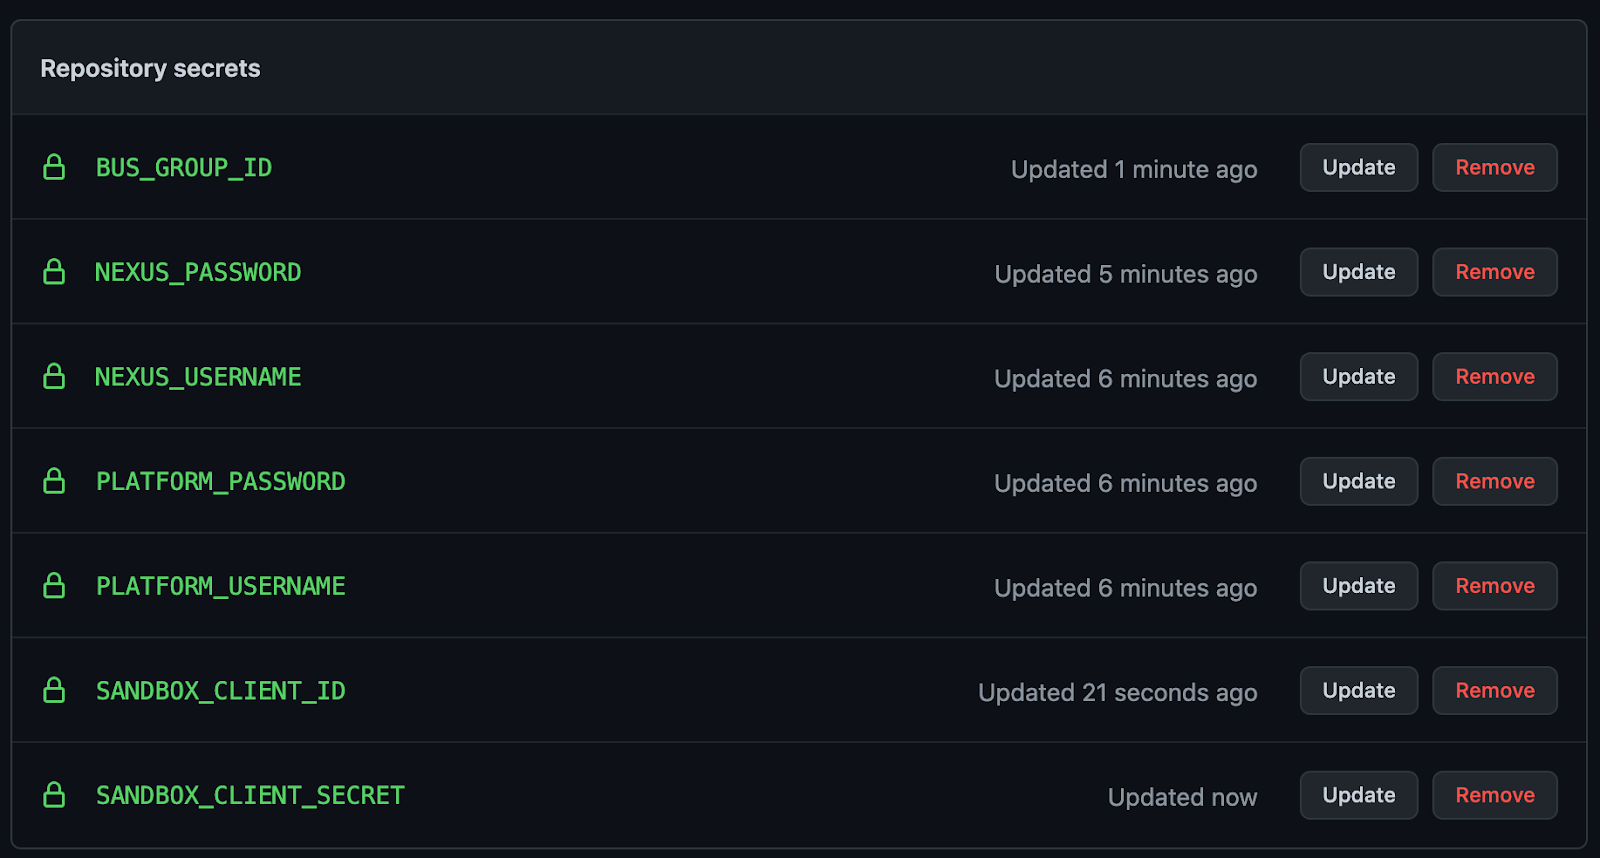Remove the BUS_GROUP_ID secret
Screen dimensions: 1600x858
coord(1494,167)
